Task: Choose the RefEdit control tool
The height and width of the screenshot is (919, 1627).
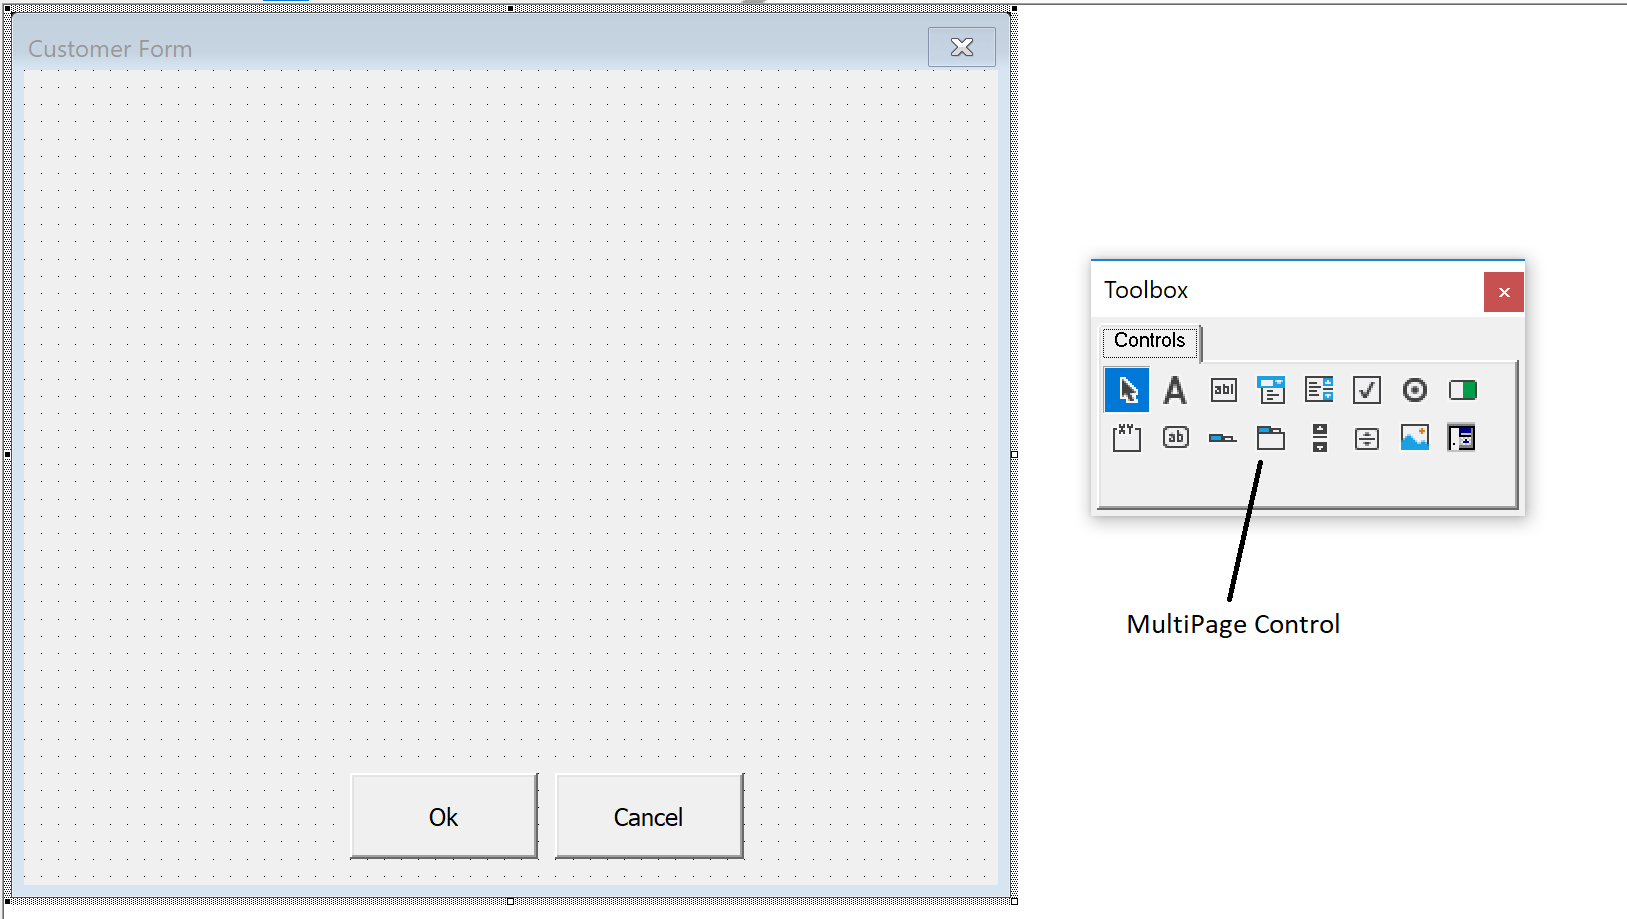Action: coord(1462,437)
